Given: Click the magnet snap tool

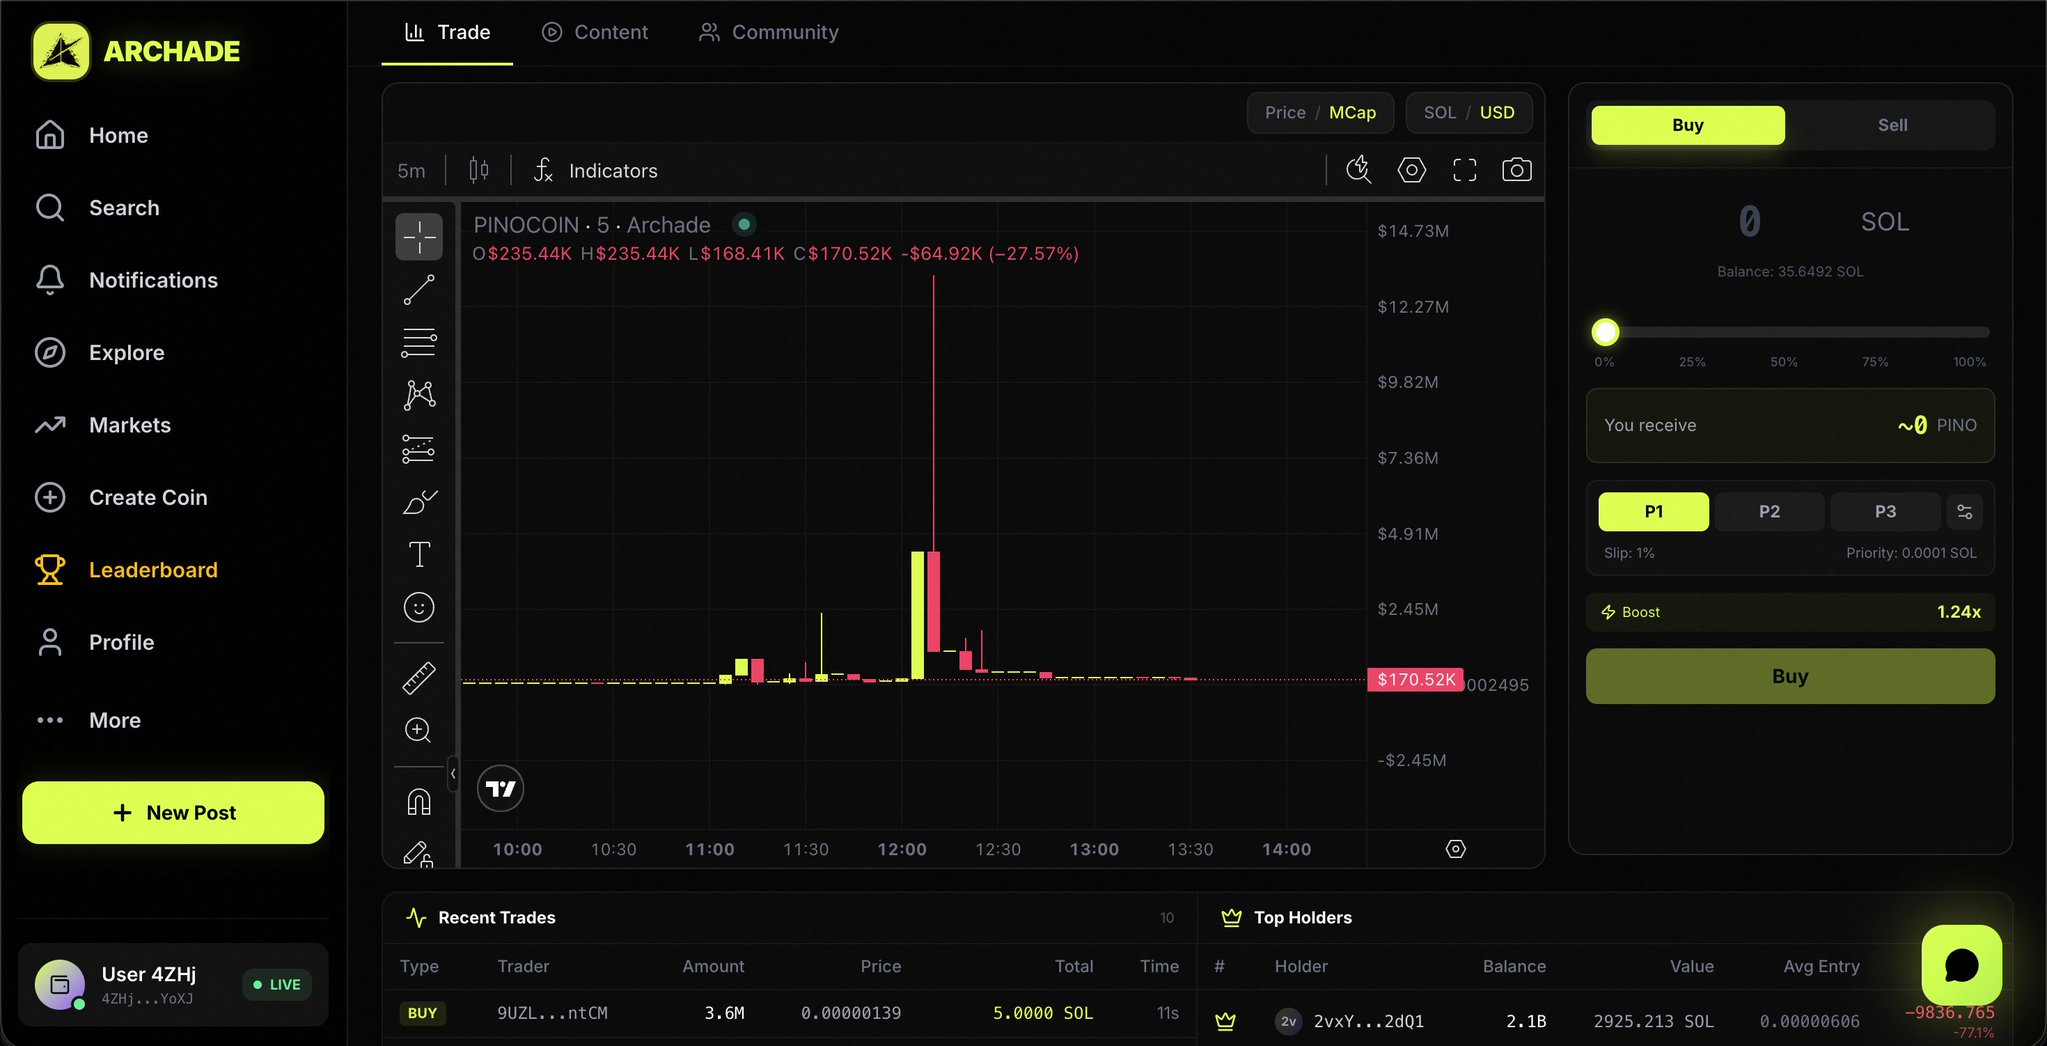Looking at the screenshot, I should click(419, 802).
